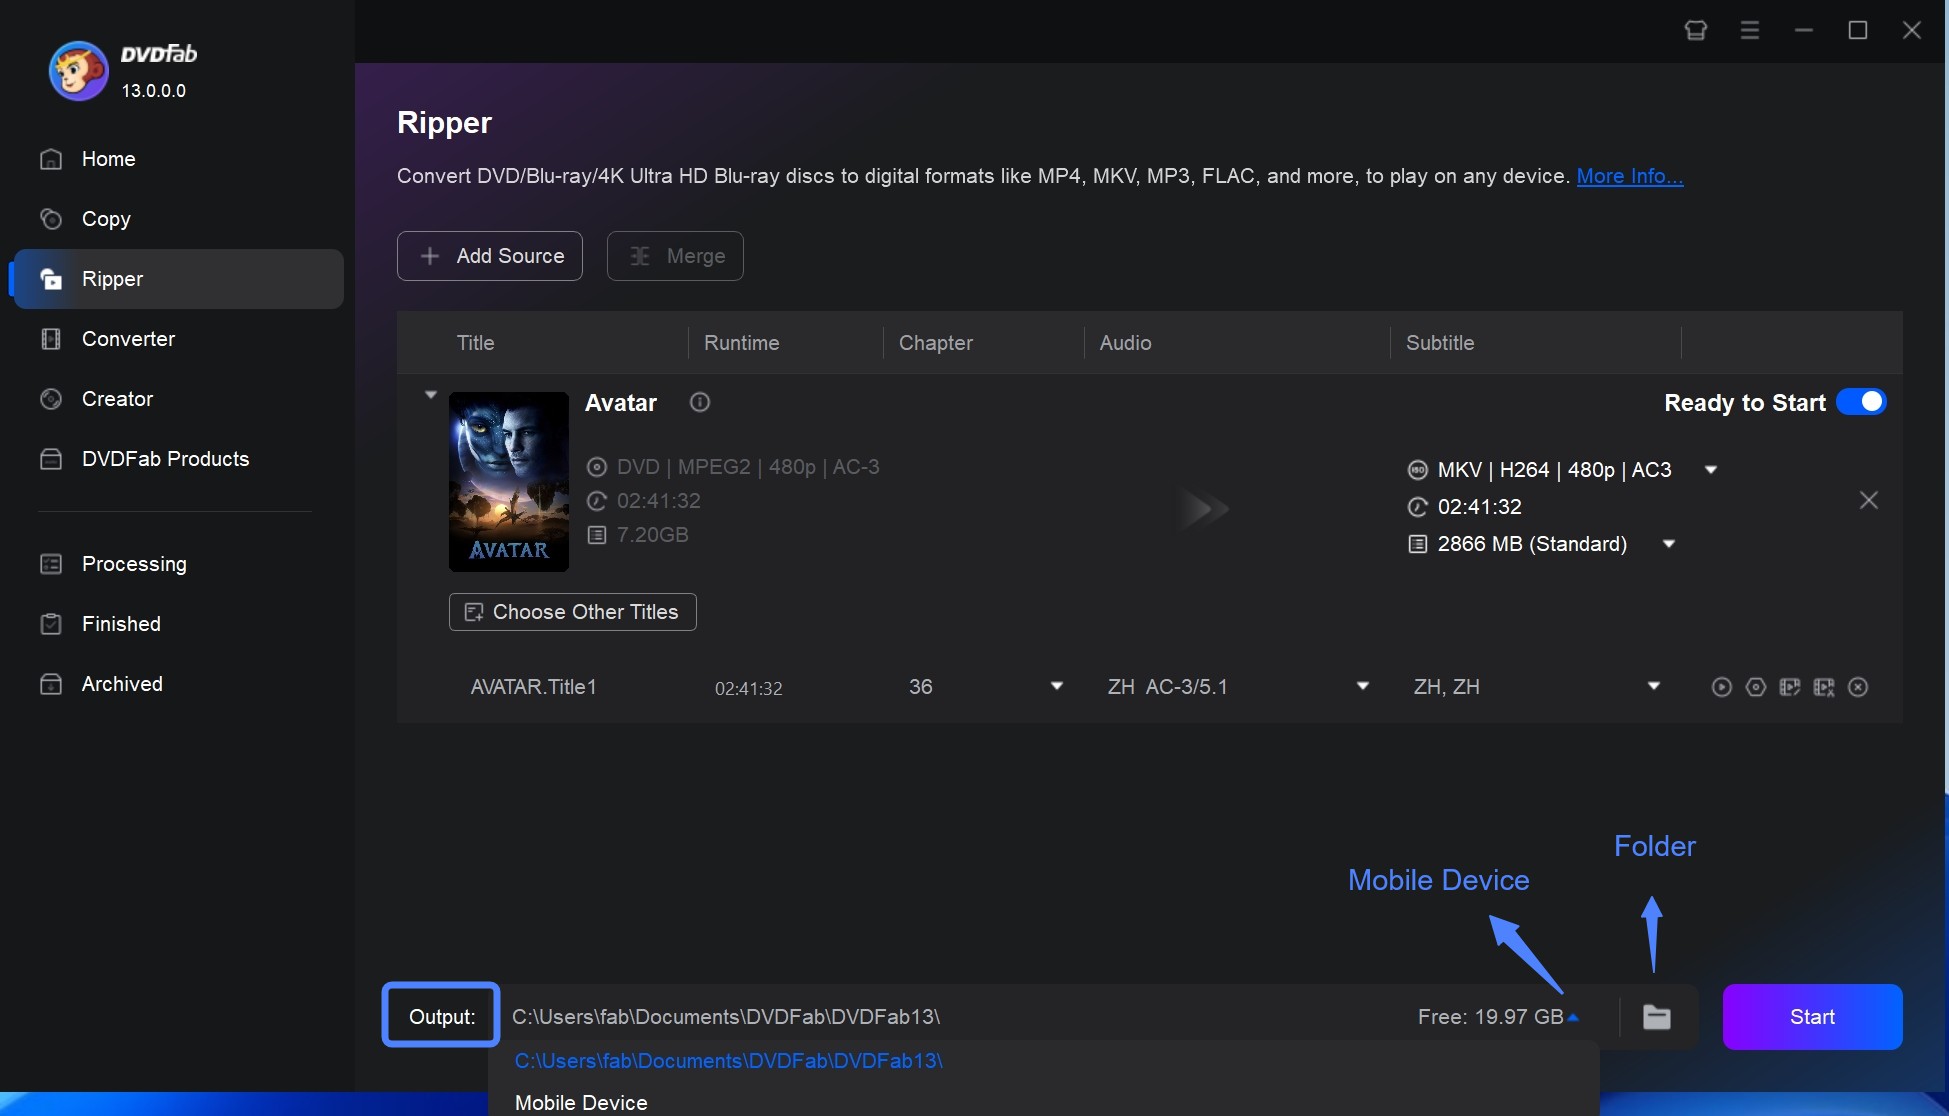
Task: Click the Choose Other Titles button
Action: (573, 612)
